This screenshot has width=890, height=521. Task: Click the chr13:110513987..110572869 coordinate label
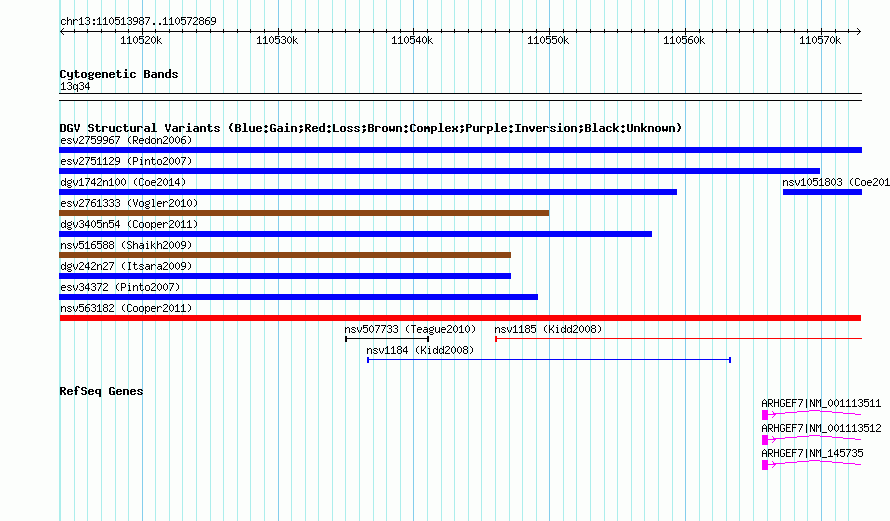(138, 22)
